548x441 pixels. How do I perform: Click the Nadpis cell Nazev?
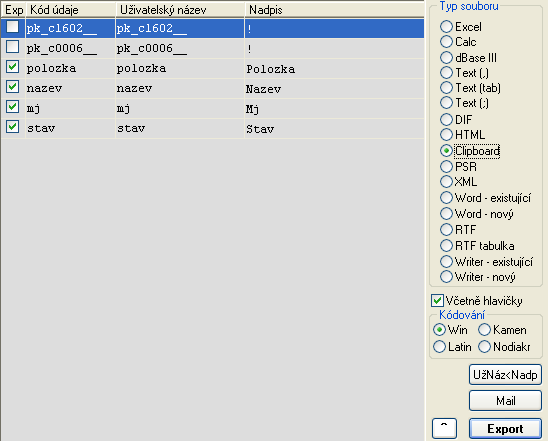[x=334, y=88]
